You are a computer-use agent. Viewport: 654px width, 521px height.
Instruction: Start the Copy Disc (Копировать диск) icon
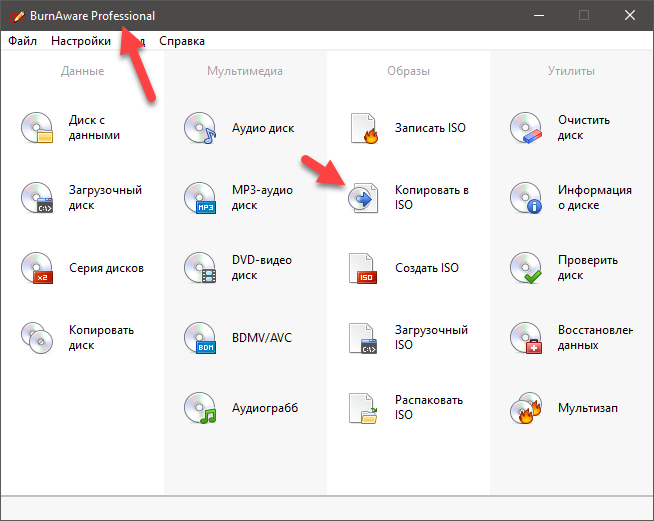tap(37, 338)
